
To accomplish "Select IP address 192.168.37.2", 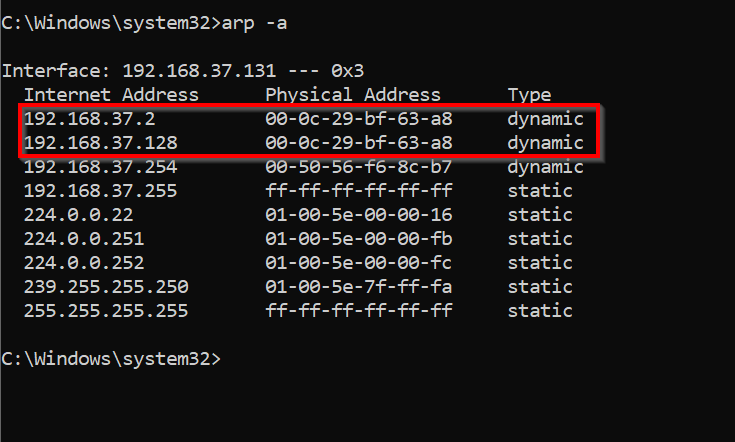I will (90, 119).
